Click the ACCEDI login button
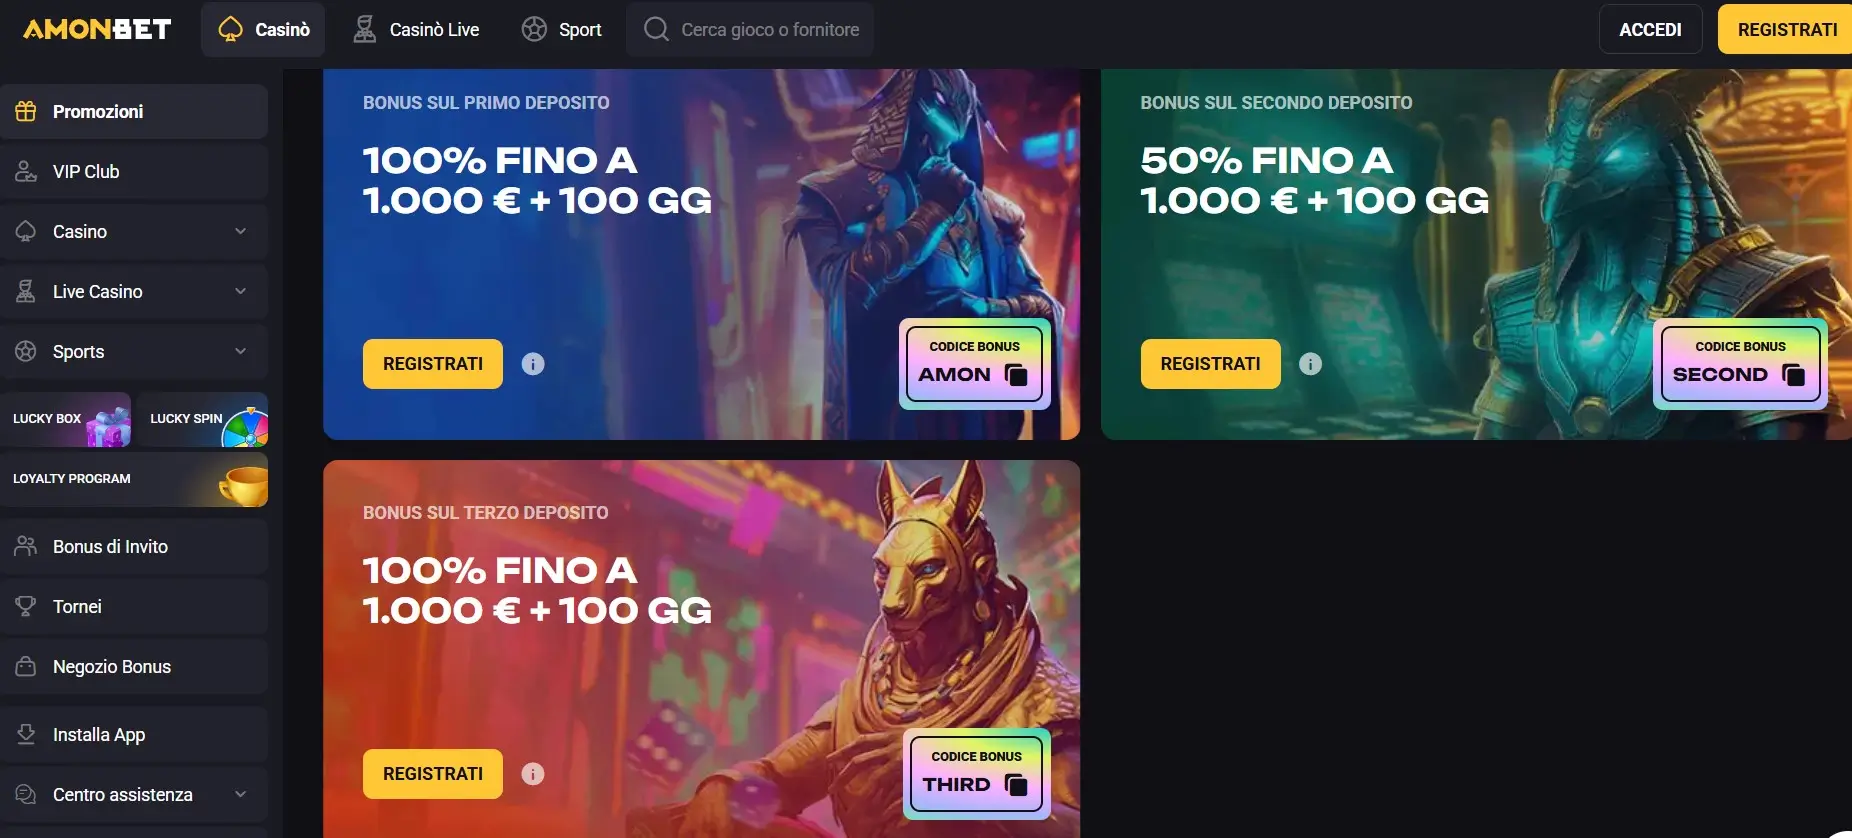The image size is (1852, 838). [x=1650, y=30]
